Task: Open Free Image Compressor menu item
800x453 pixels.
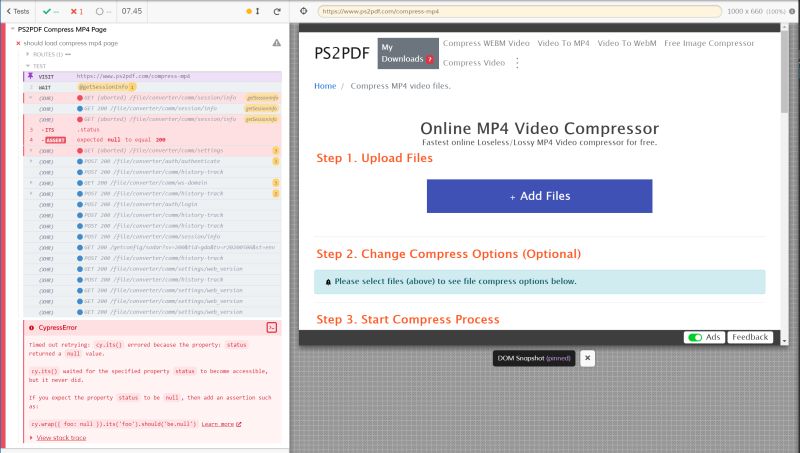Action: pyautogui.click(x=709, y=43)
